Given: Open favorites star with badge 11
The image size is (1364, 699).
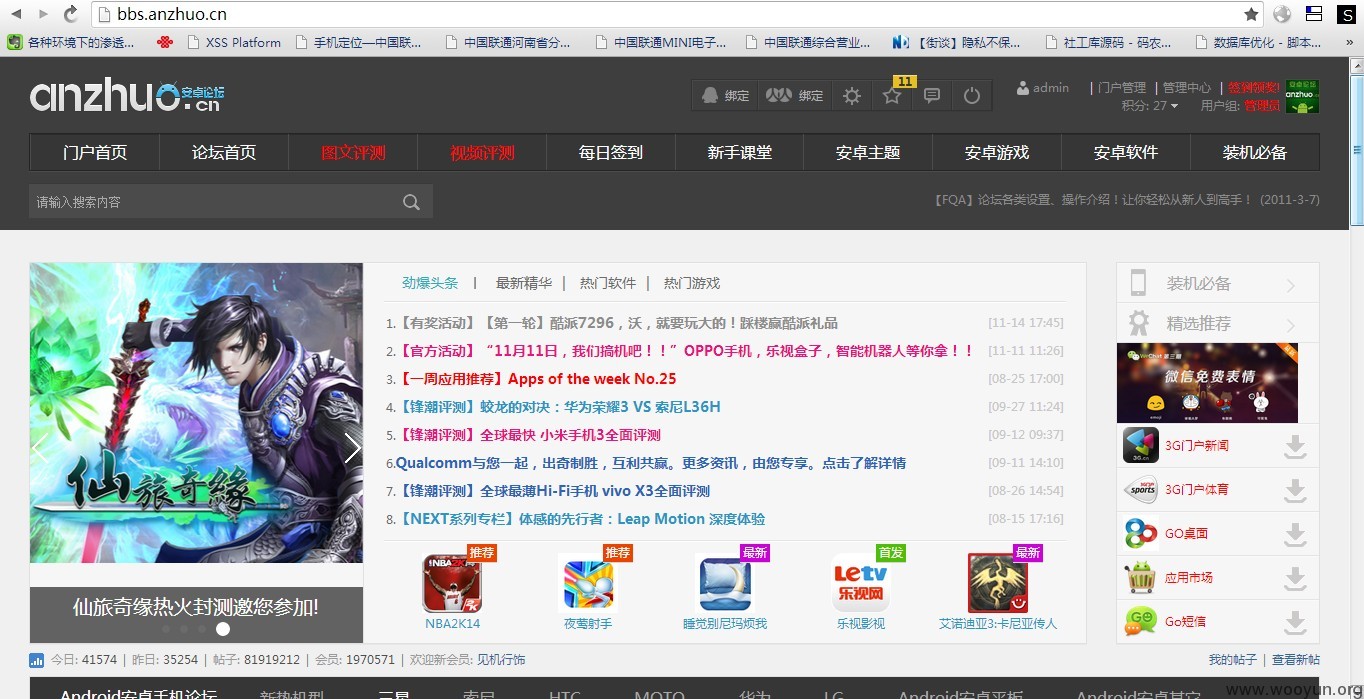Looking at the screenshot, I should pyautogui.click(x=892, y=95).
